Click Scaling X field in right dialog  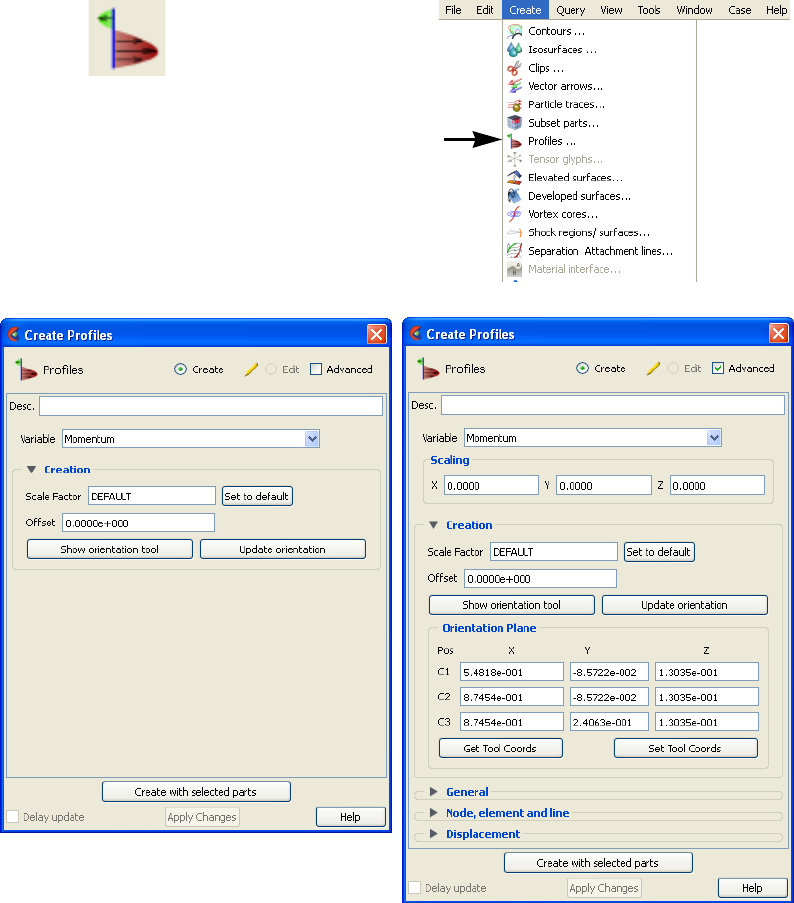click(491, 485)
